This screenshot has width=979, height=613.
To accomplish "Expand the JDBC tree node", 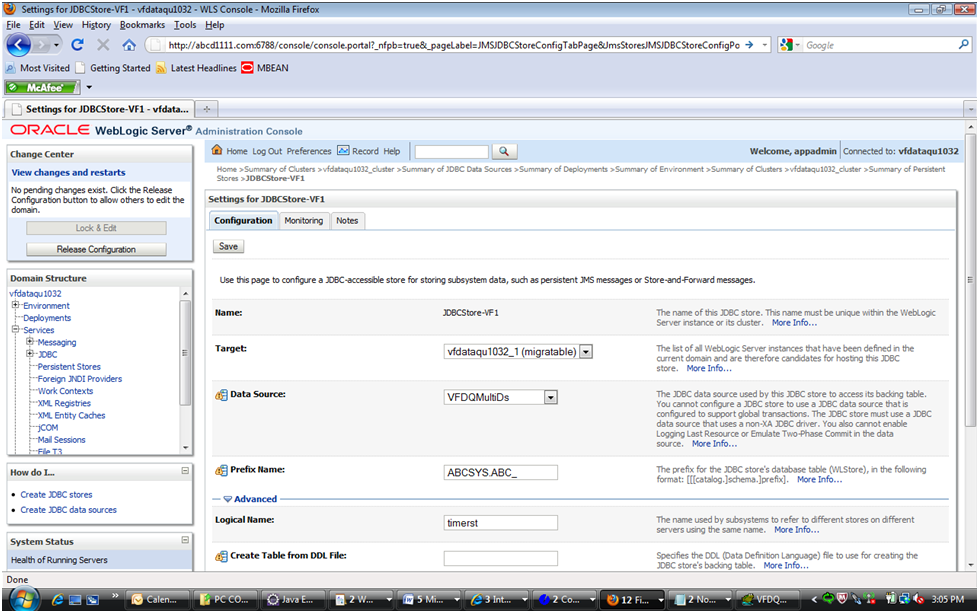I will (29, 353).
